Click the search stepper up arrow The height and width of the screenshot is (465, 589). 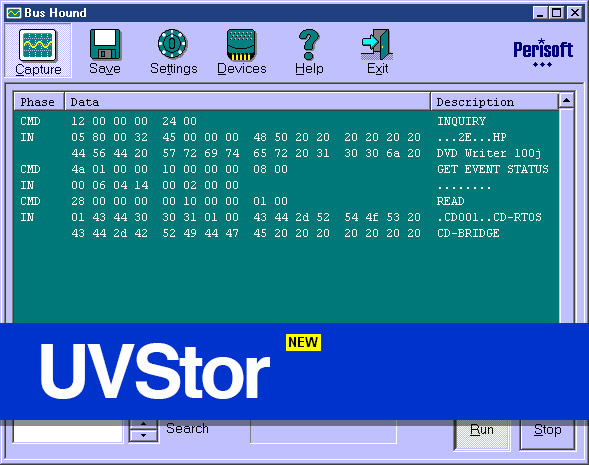pyautogui.click(x=143, y=424)
